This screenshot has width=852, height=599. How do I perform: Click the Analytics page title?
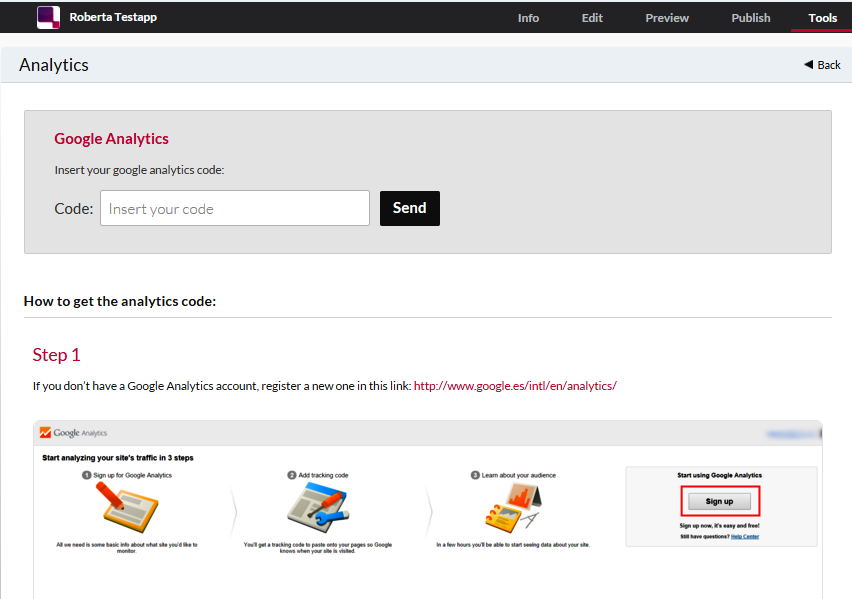[54, 65]
